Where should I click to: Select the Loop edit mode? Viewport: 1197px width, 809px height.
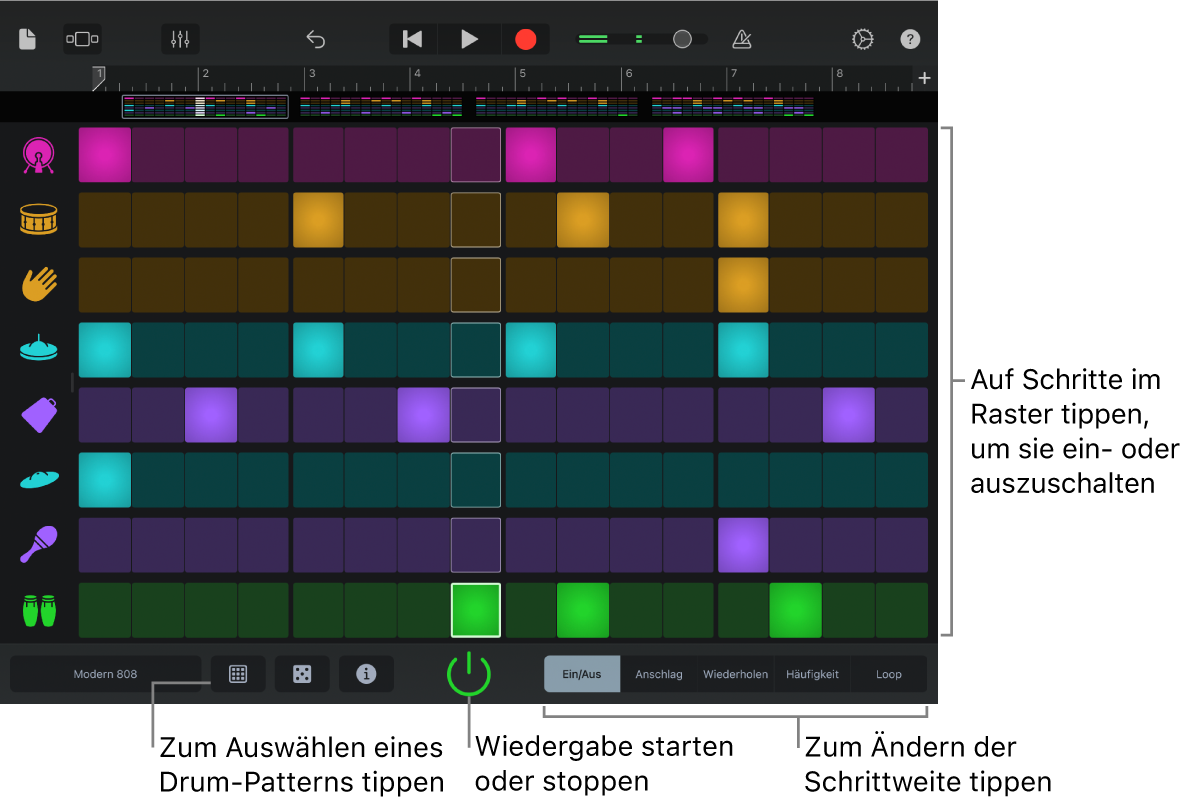888,674
